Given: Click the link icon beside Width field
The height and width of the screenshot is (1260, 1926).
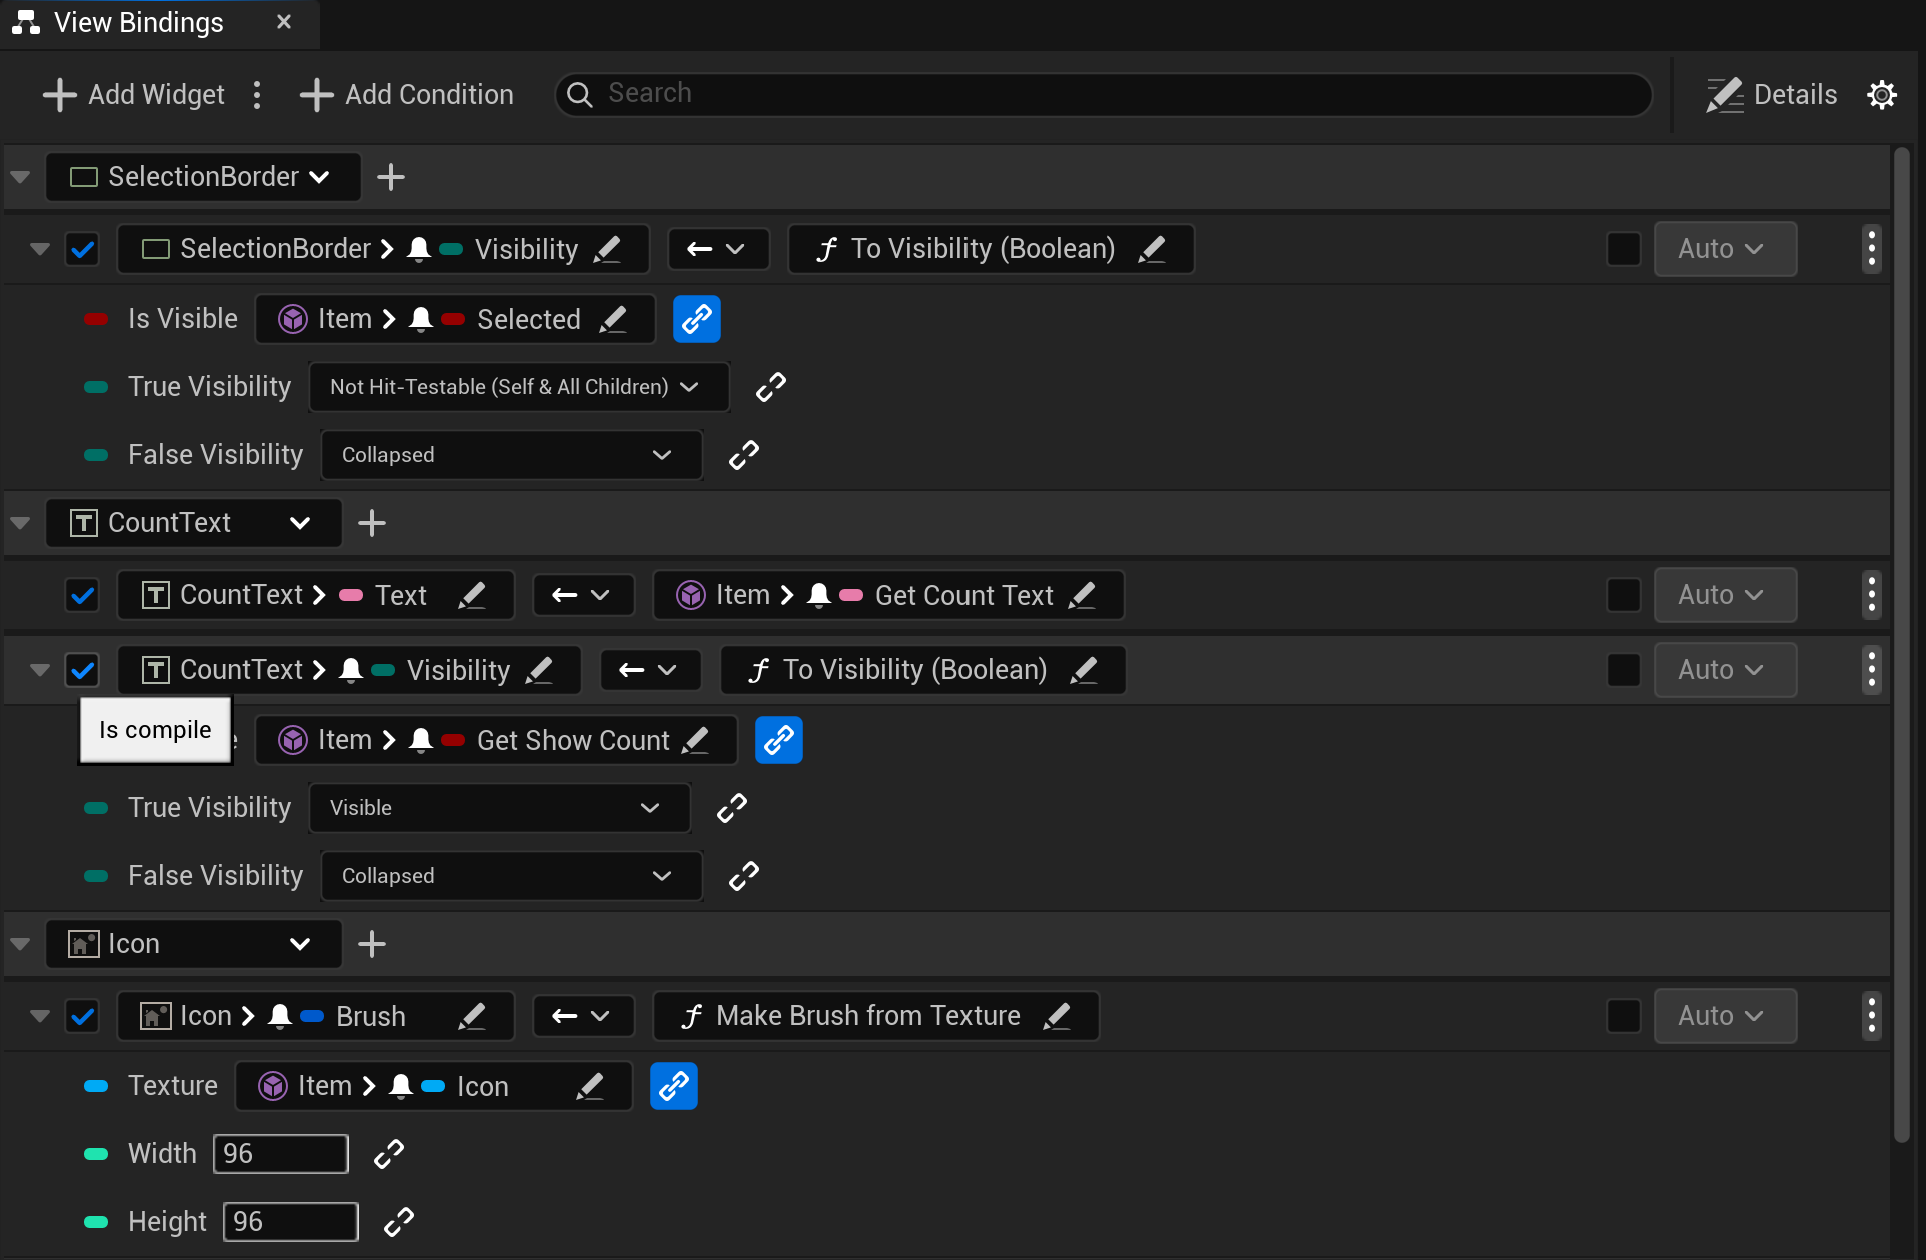Looking at the screenshot, I should coord(389,1154).
